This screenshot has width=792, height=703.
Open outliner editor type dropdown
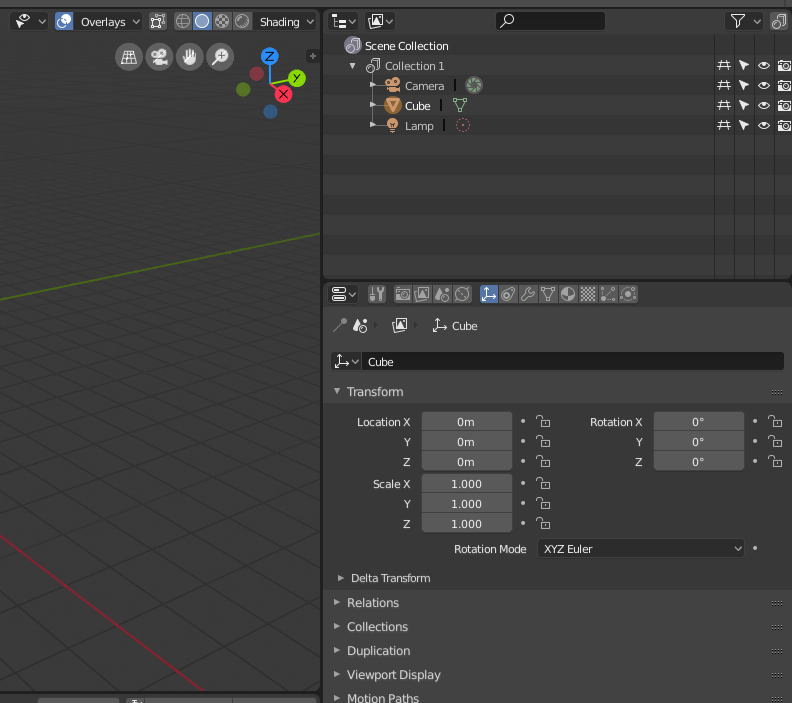click(x=343, y=22)
